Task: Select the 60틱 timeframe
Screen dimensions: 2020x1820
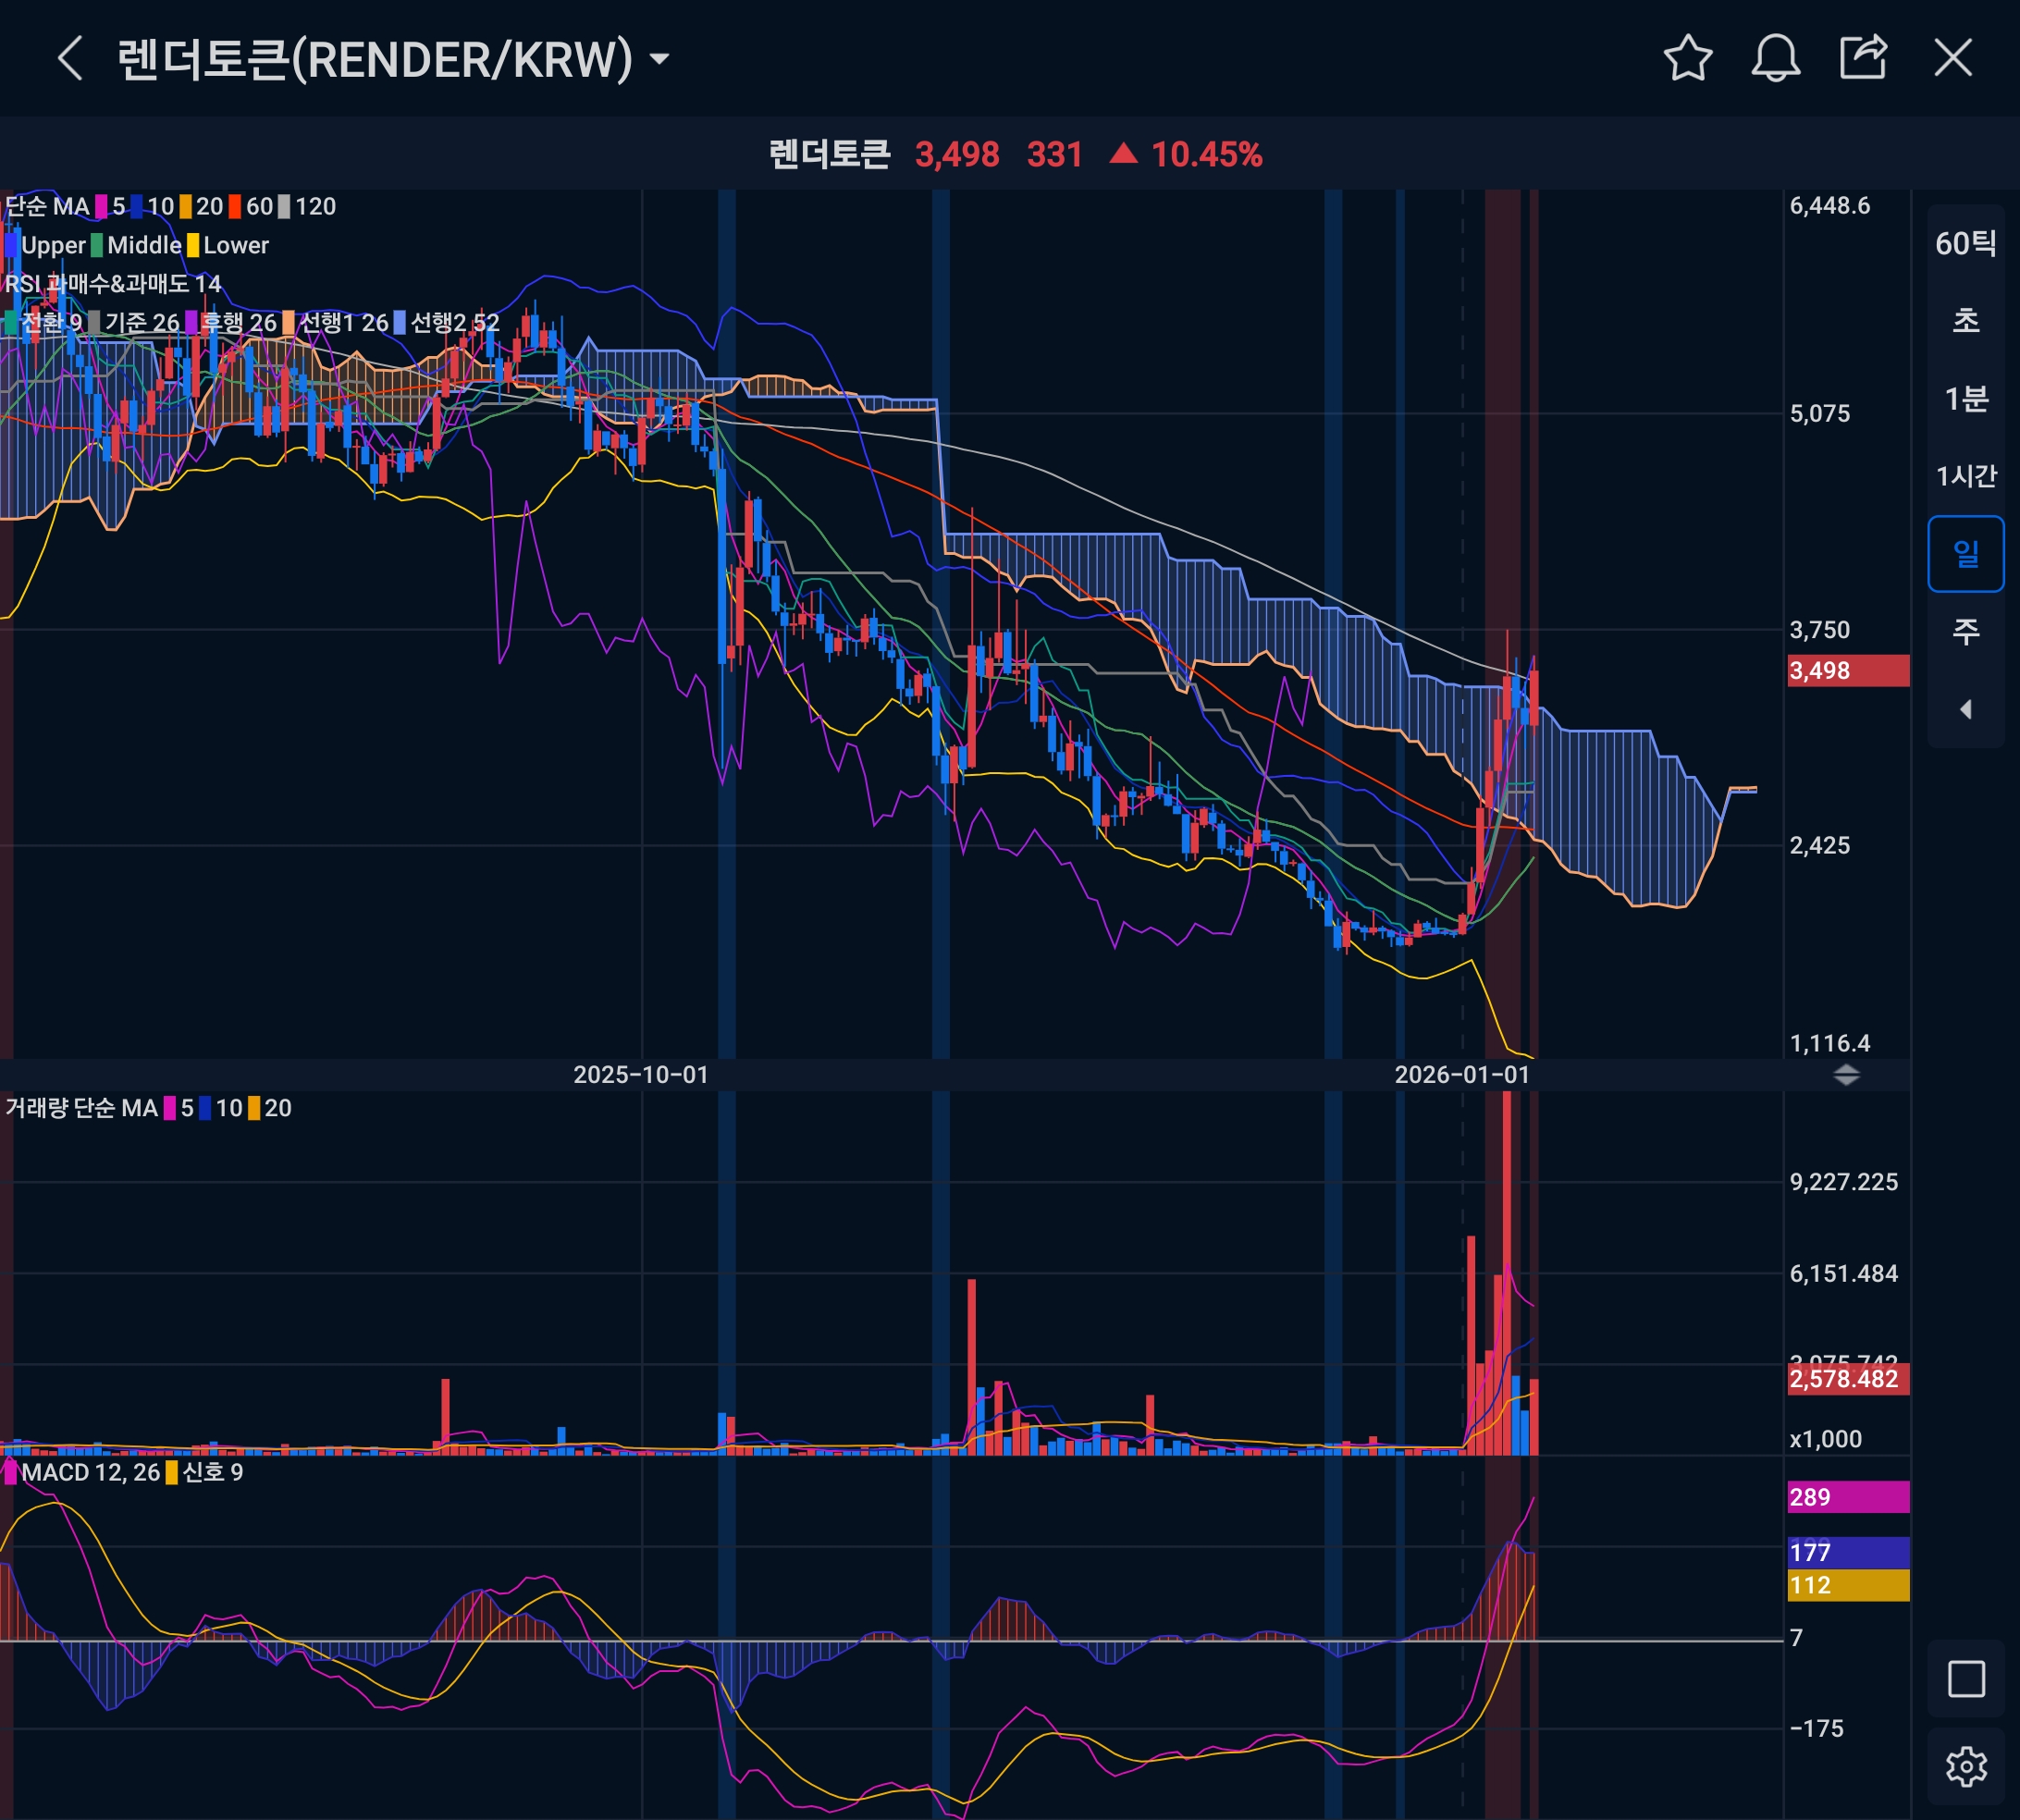Action: (1965, 243)
